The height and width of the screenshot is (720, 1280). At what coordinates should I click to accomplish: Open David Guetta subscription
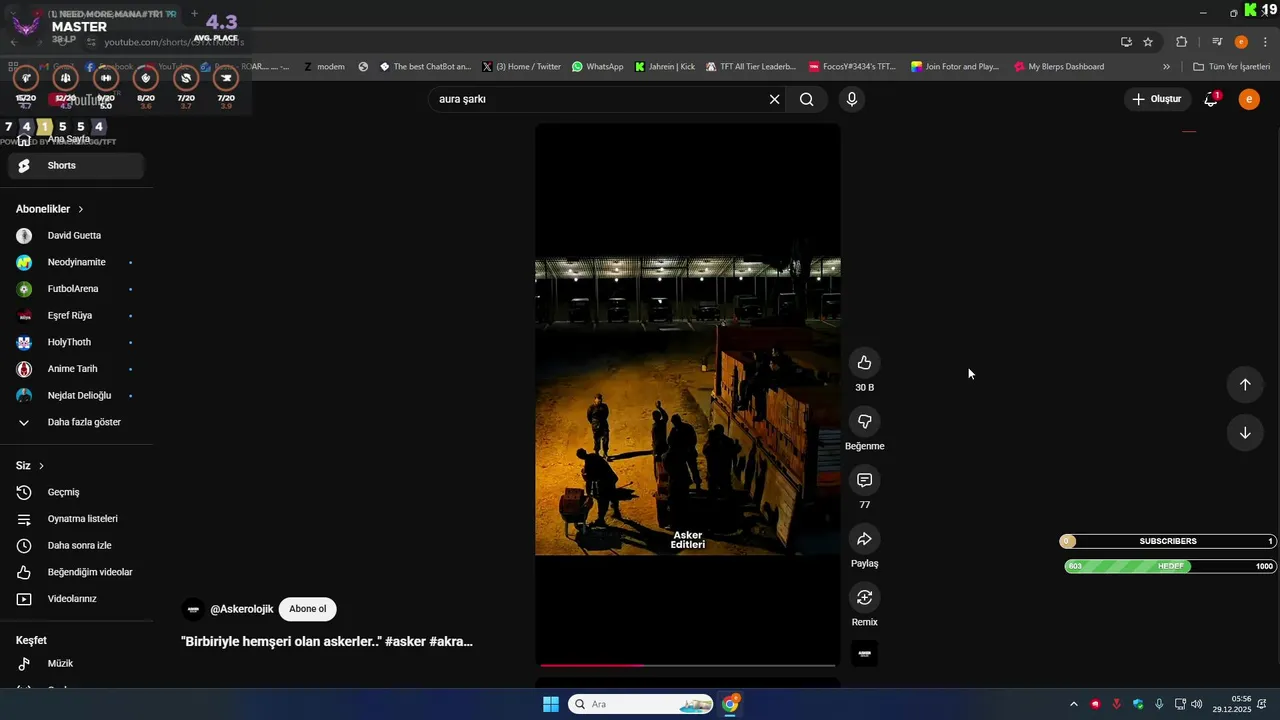pyautogui.click(x=76, y=236)
